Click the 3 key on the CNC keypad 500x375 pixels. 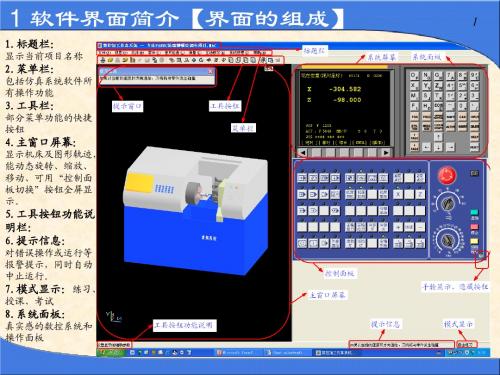click(474, 96)
